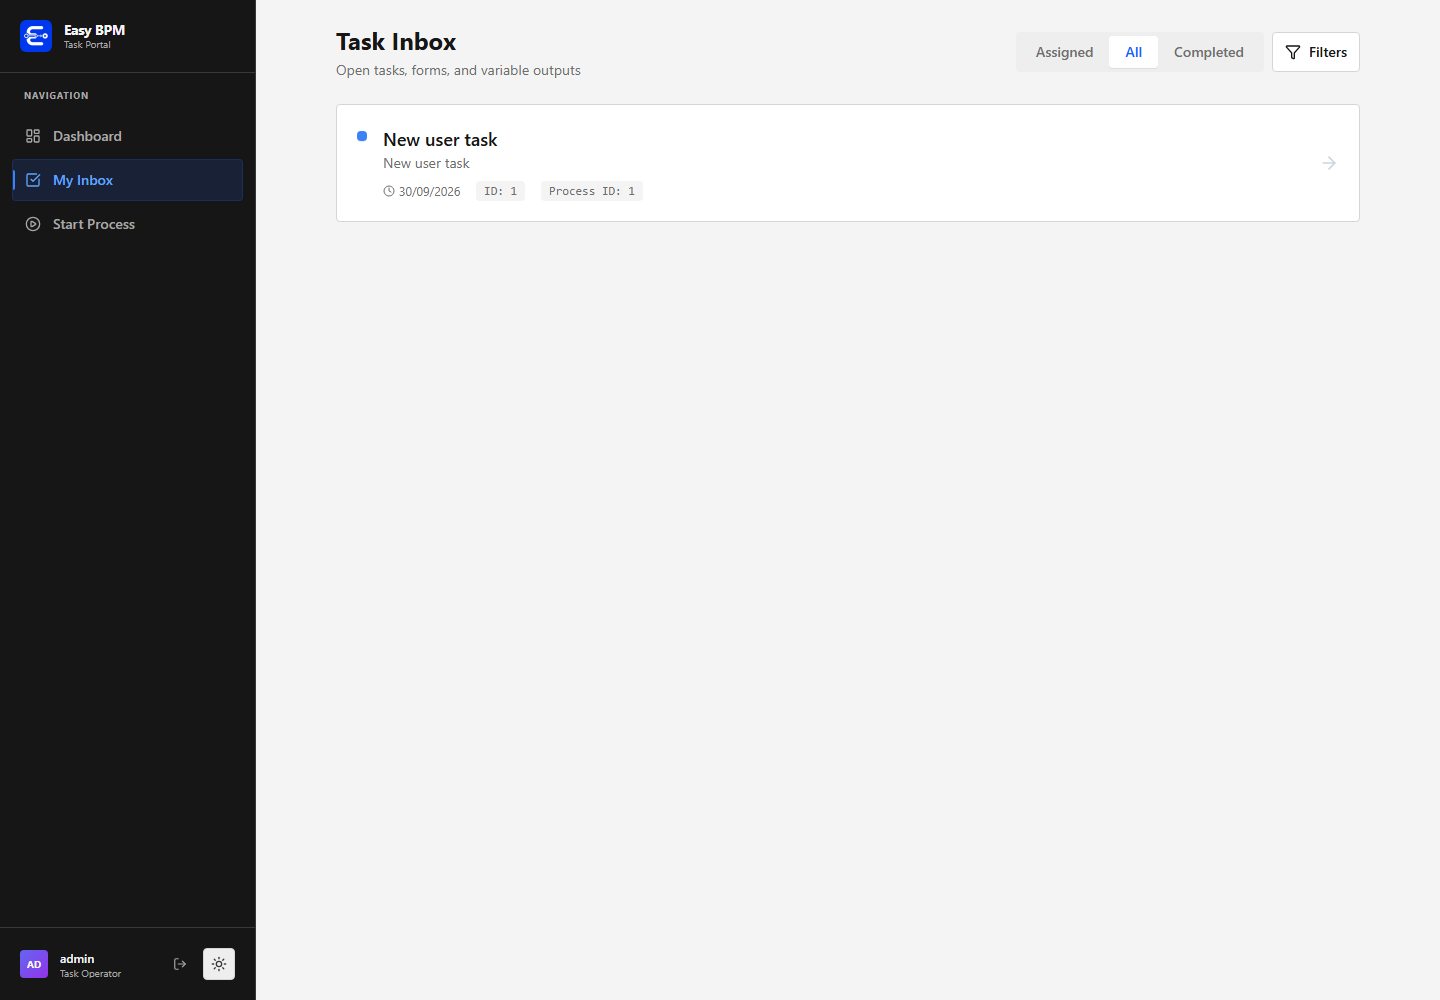1440x1000 pixels.
Task: Click the Task Portal subtitle
Action: click(87, 45)
